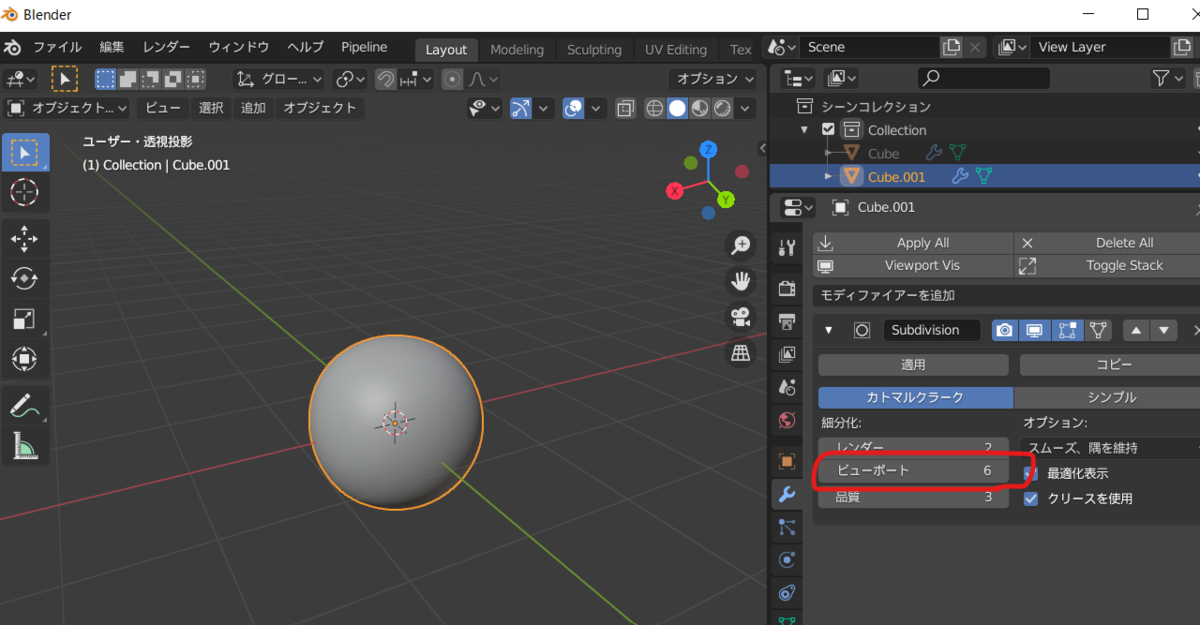Screen dimensions: 1200x625
Task: Select the Annotate pencil tool
Action: [x=24, y=405]
